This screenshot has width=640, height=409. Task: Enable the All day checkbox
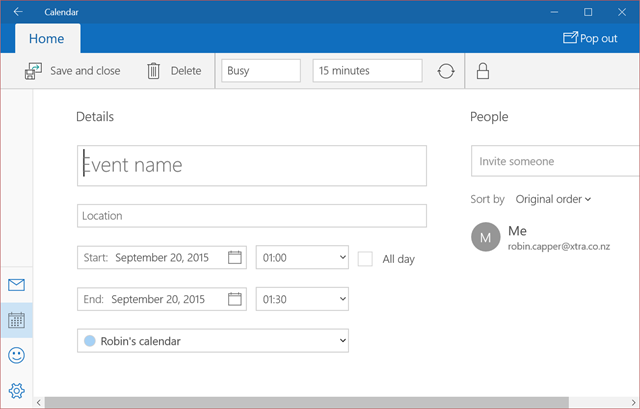[x=365, y=258]
